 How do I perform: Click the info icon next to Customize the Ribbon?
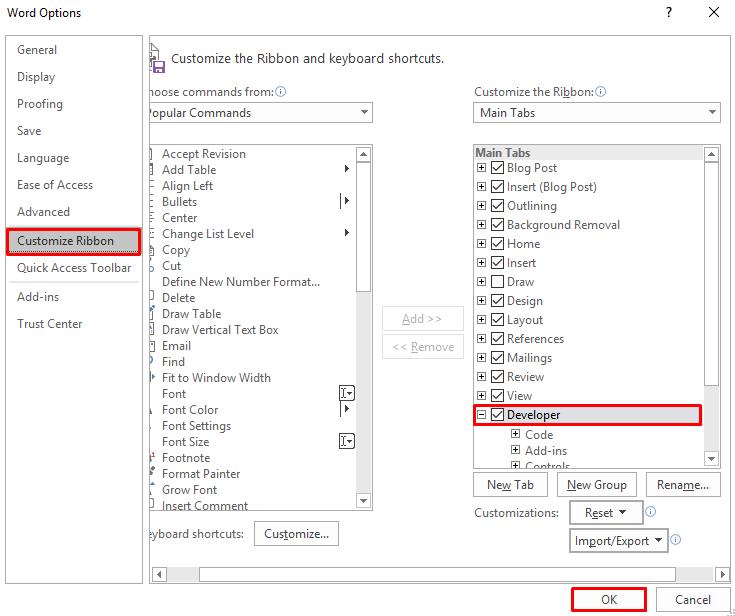(600, 91)
